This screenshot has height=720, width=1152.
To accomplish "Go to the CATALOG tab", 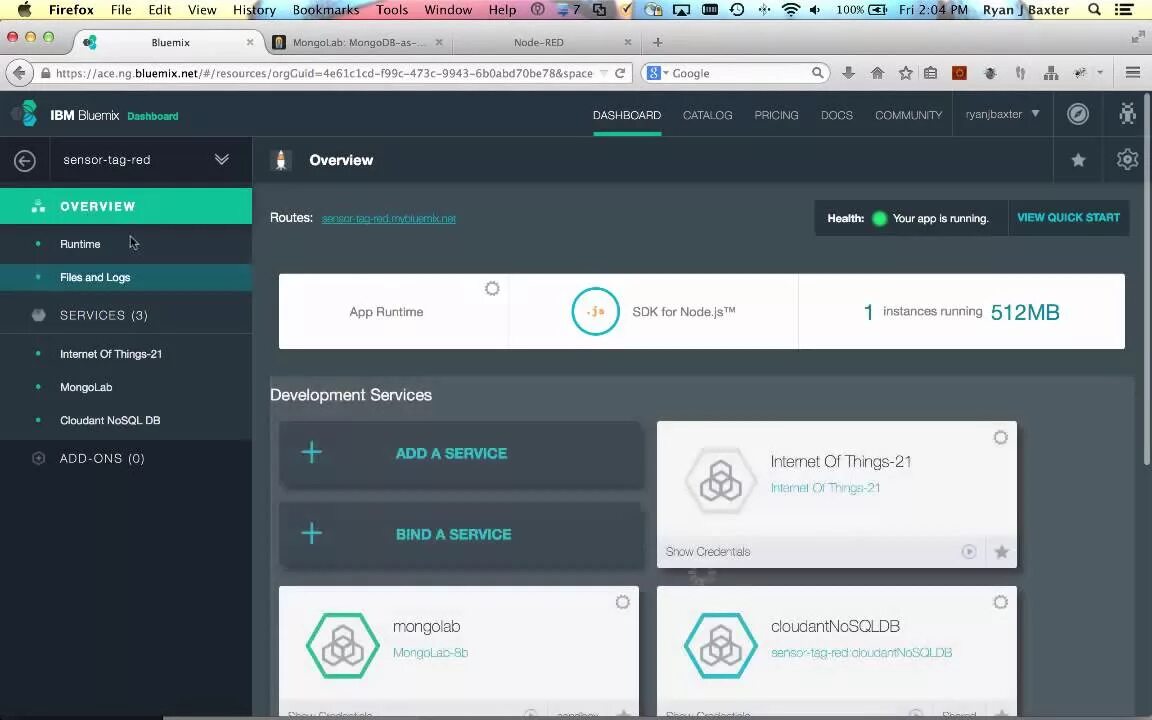I will pos(708,115).
